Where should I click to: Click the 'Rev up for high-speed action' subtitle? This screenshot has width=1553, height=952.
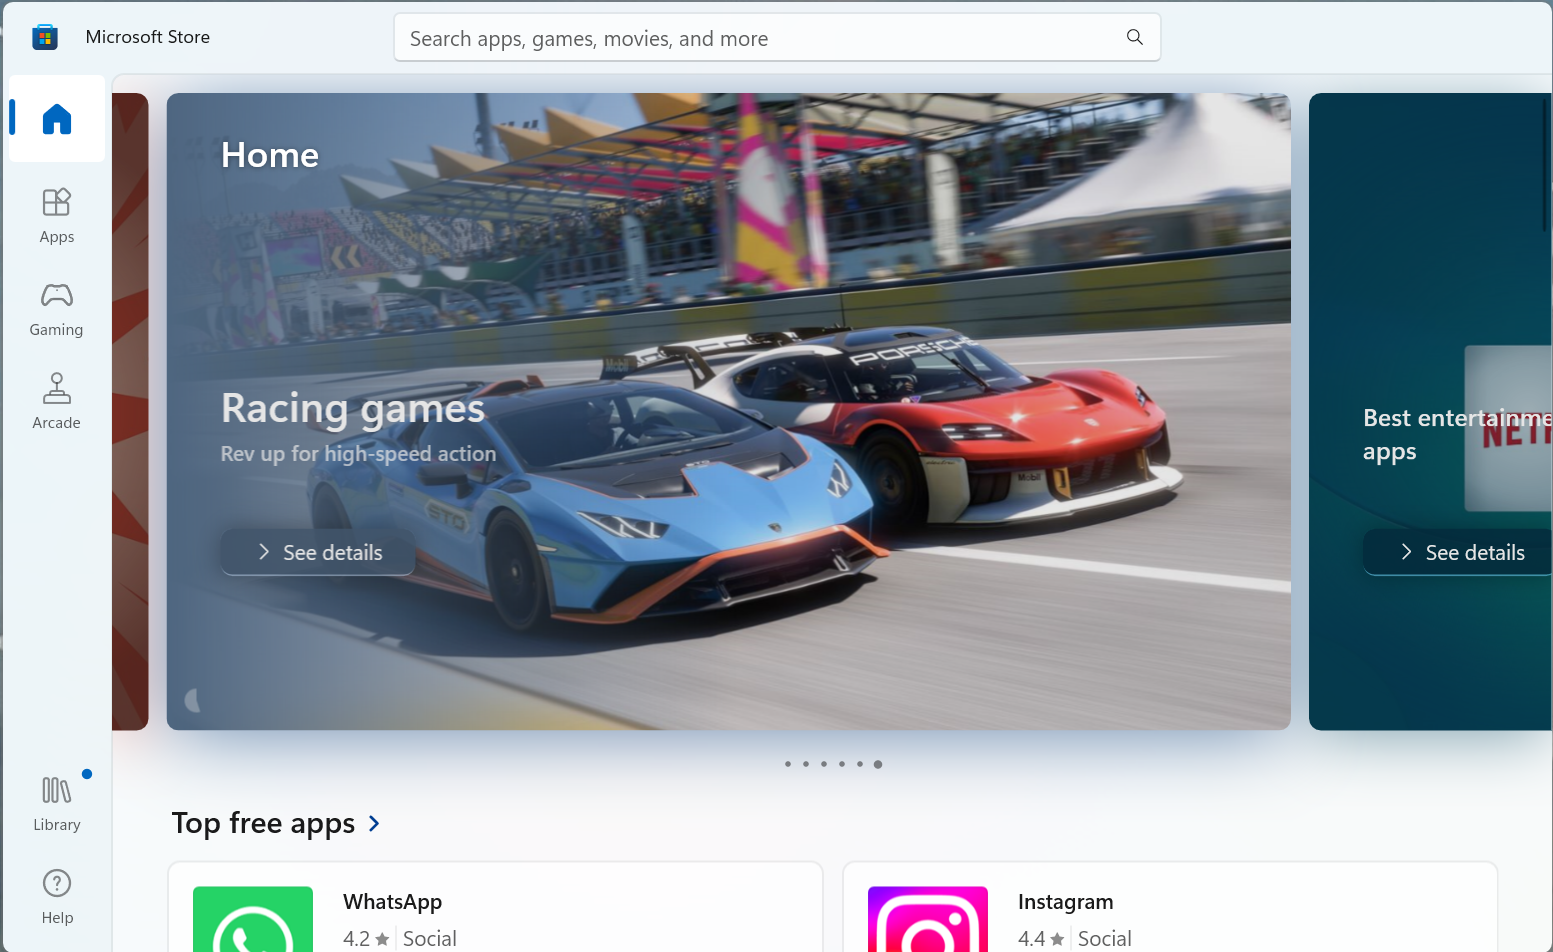click(x=358, y=454)
